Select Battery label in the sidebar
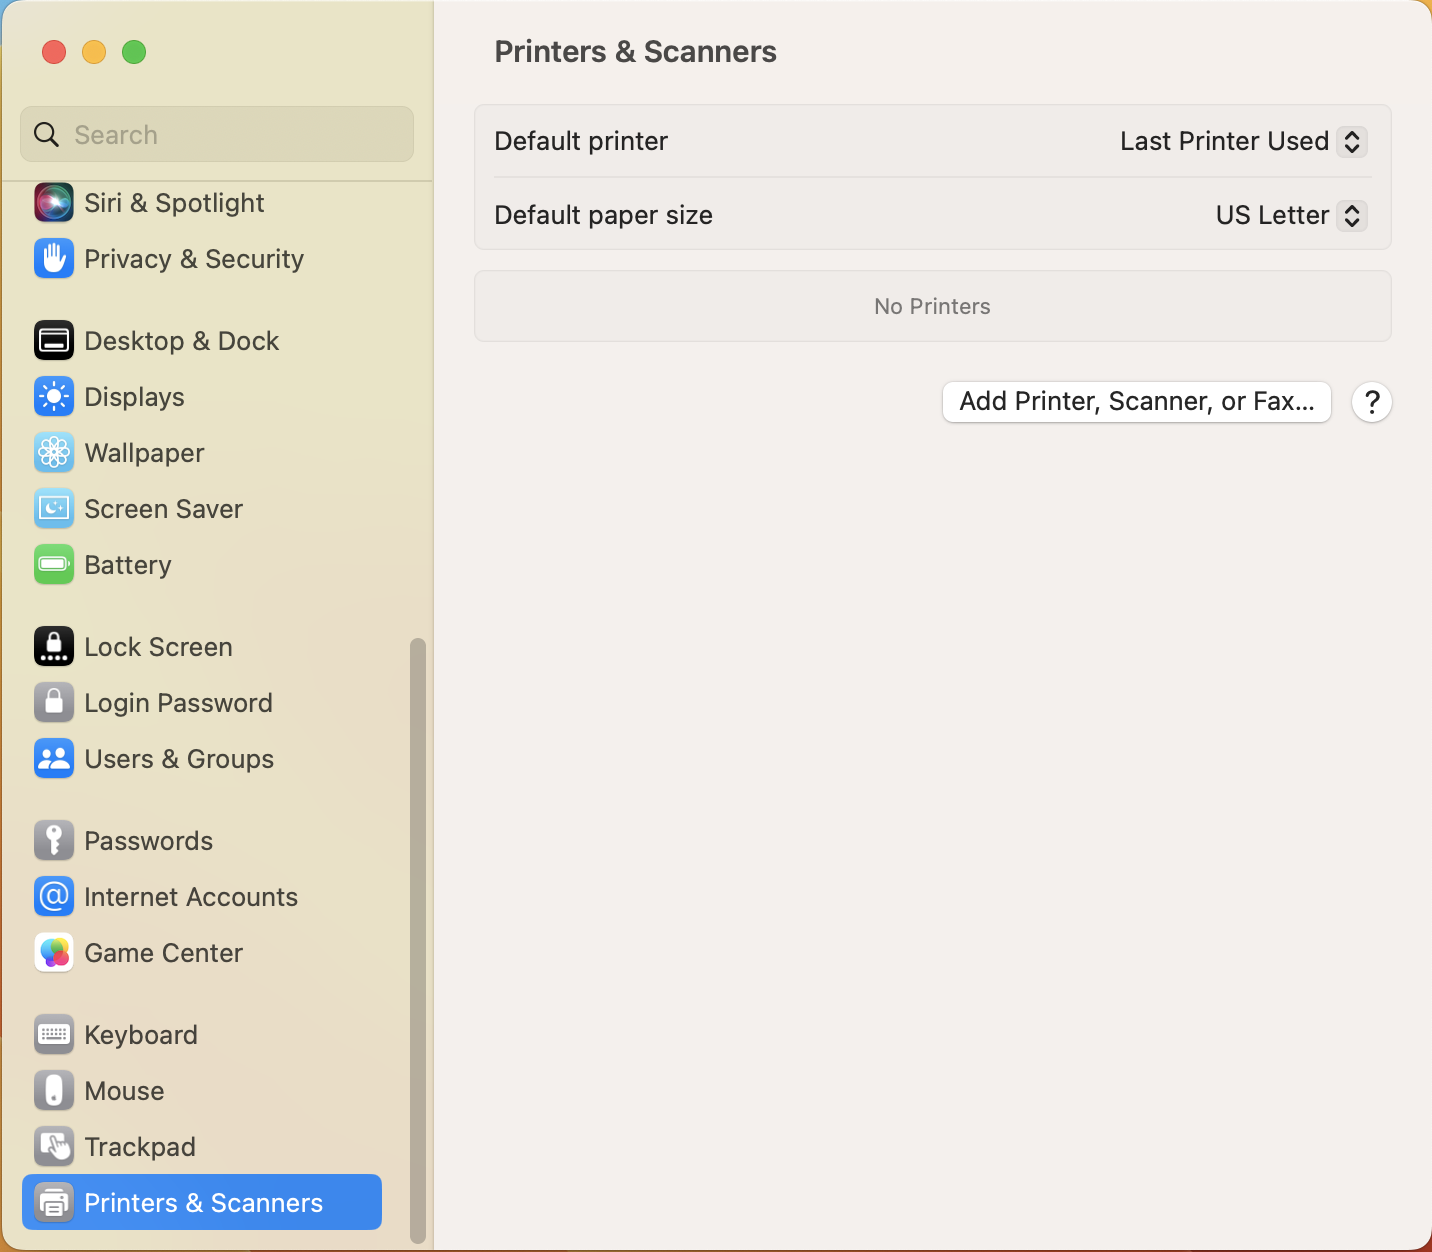 click(x=128, y=565)
